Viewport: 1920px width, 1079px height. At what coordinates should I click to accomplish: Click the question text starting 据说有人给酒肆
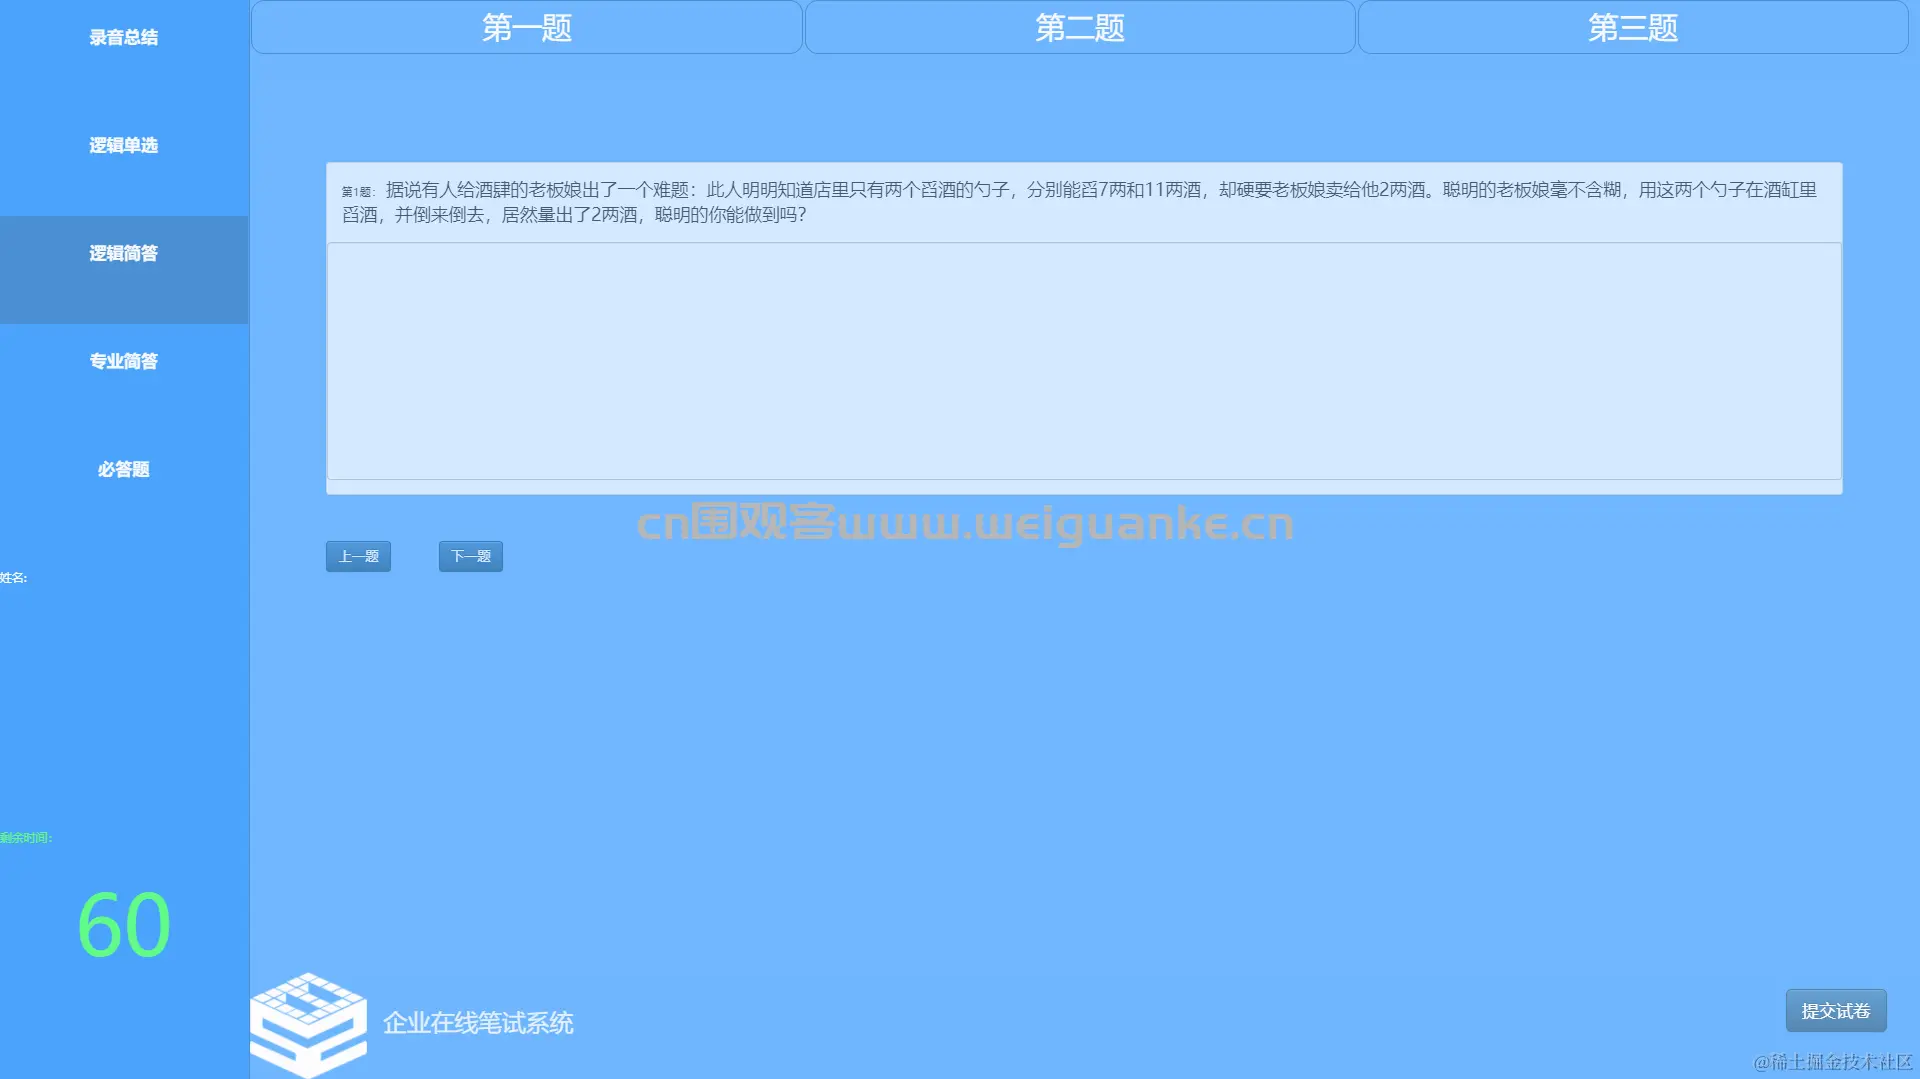(x=1080, y=202)
